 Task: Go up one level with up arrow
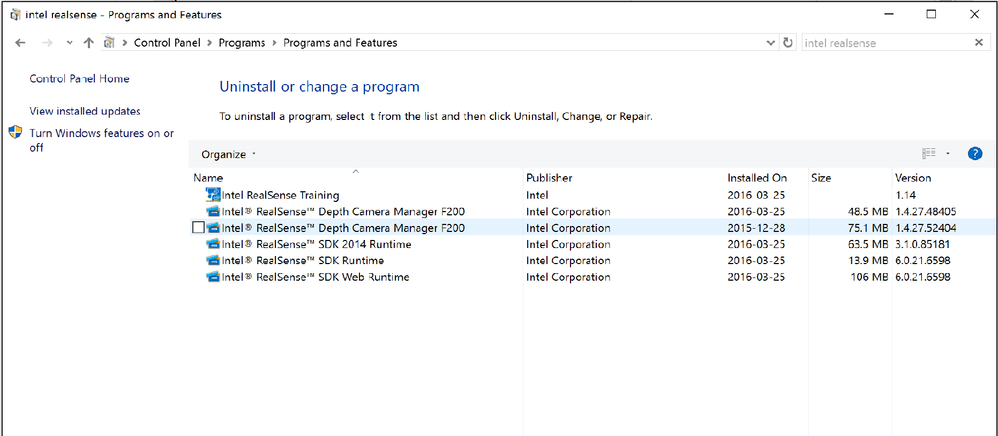(x=88, y=43)
